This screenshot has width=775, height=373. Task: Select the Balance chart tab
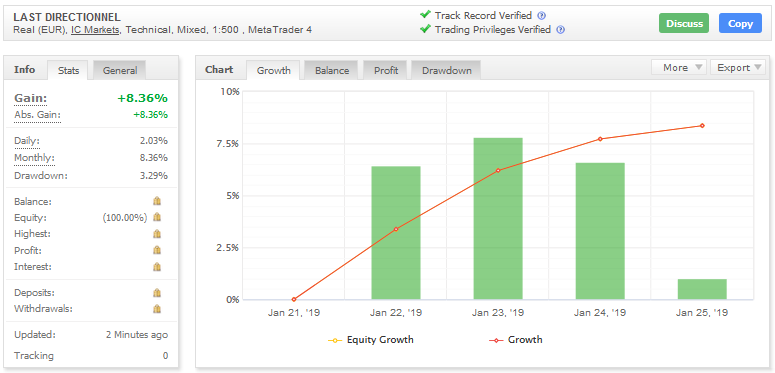pyautogui.click(x=332, y=70)
